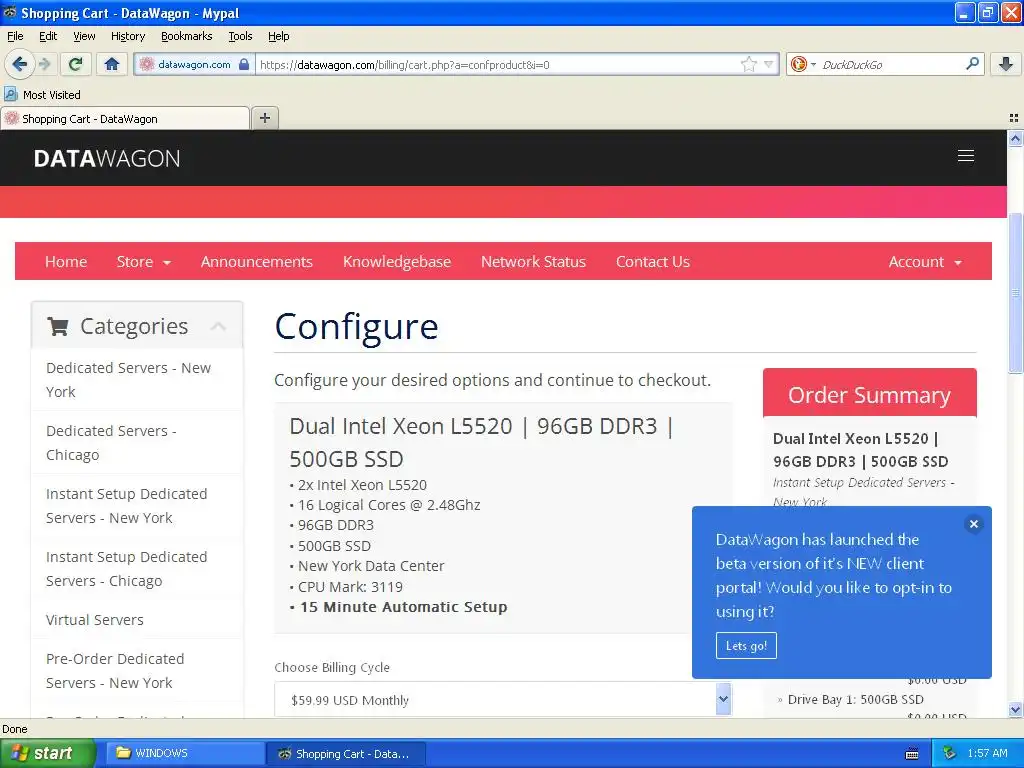Select Instant Setup Dedicated Servers - New York

[136, 505]
